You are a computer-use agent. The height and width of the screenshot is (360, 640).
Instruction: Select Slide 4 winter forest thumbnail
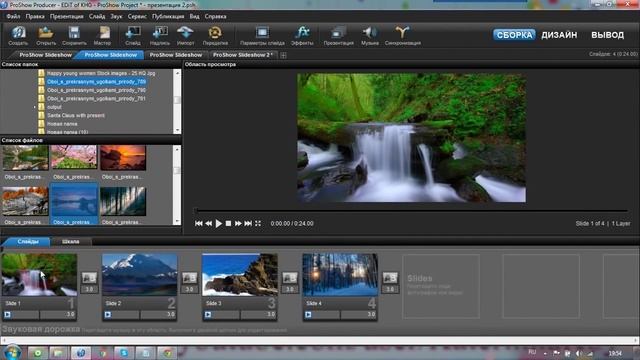click(340, 274)
